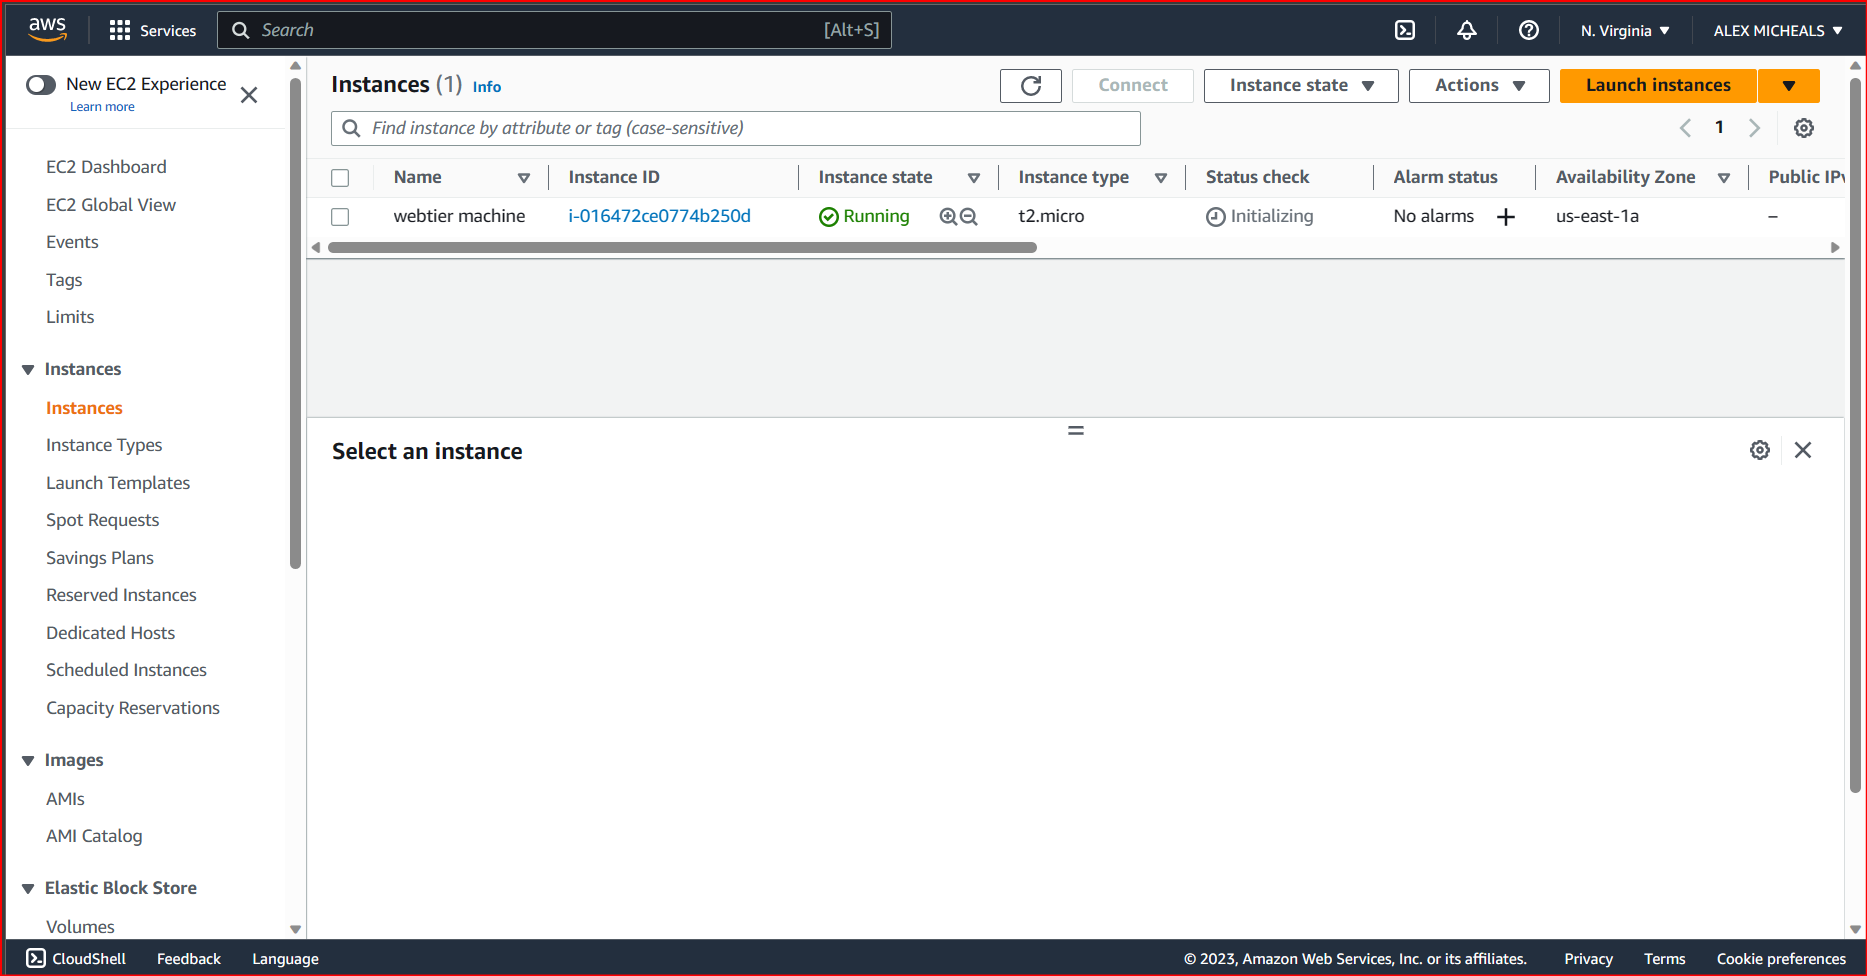Open the AWS help panel
Screen dimensions: 1867x976
tap(1528, 30)
